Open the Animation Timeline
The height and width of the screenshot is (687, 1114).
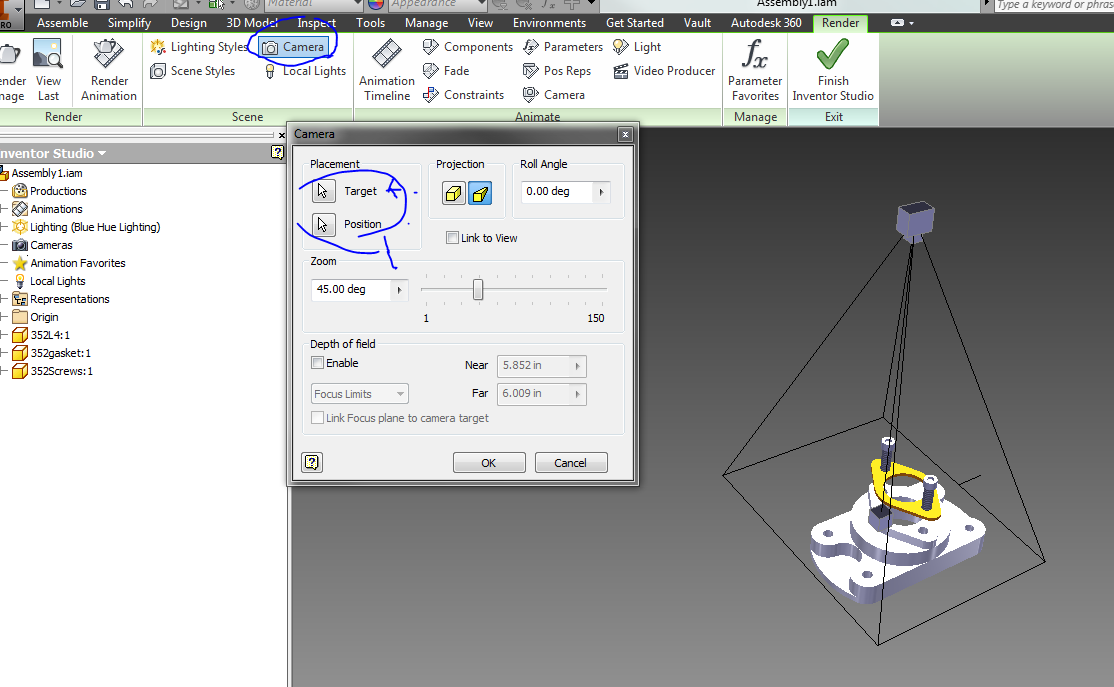point(386,70)
